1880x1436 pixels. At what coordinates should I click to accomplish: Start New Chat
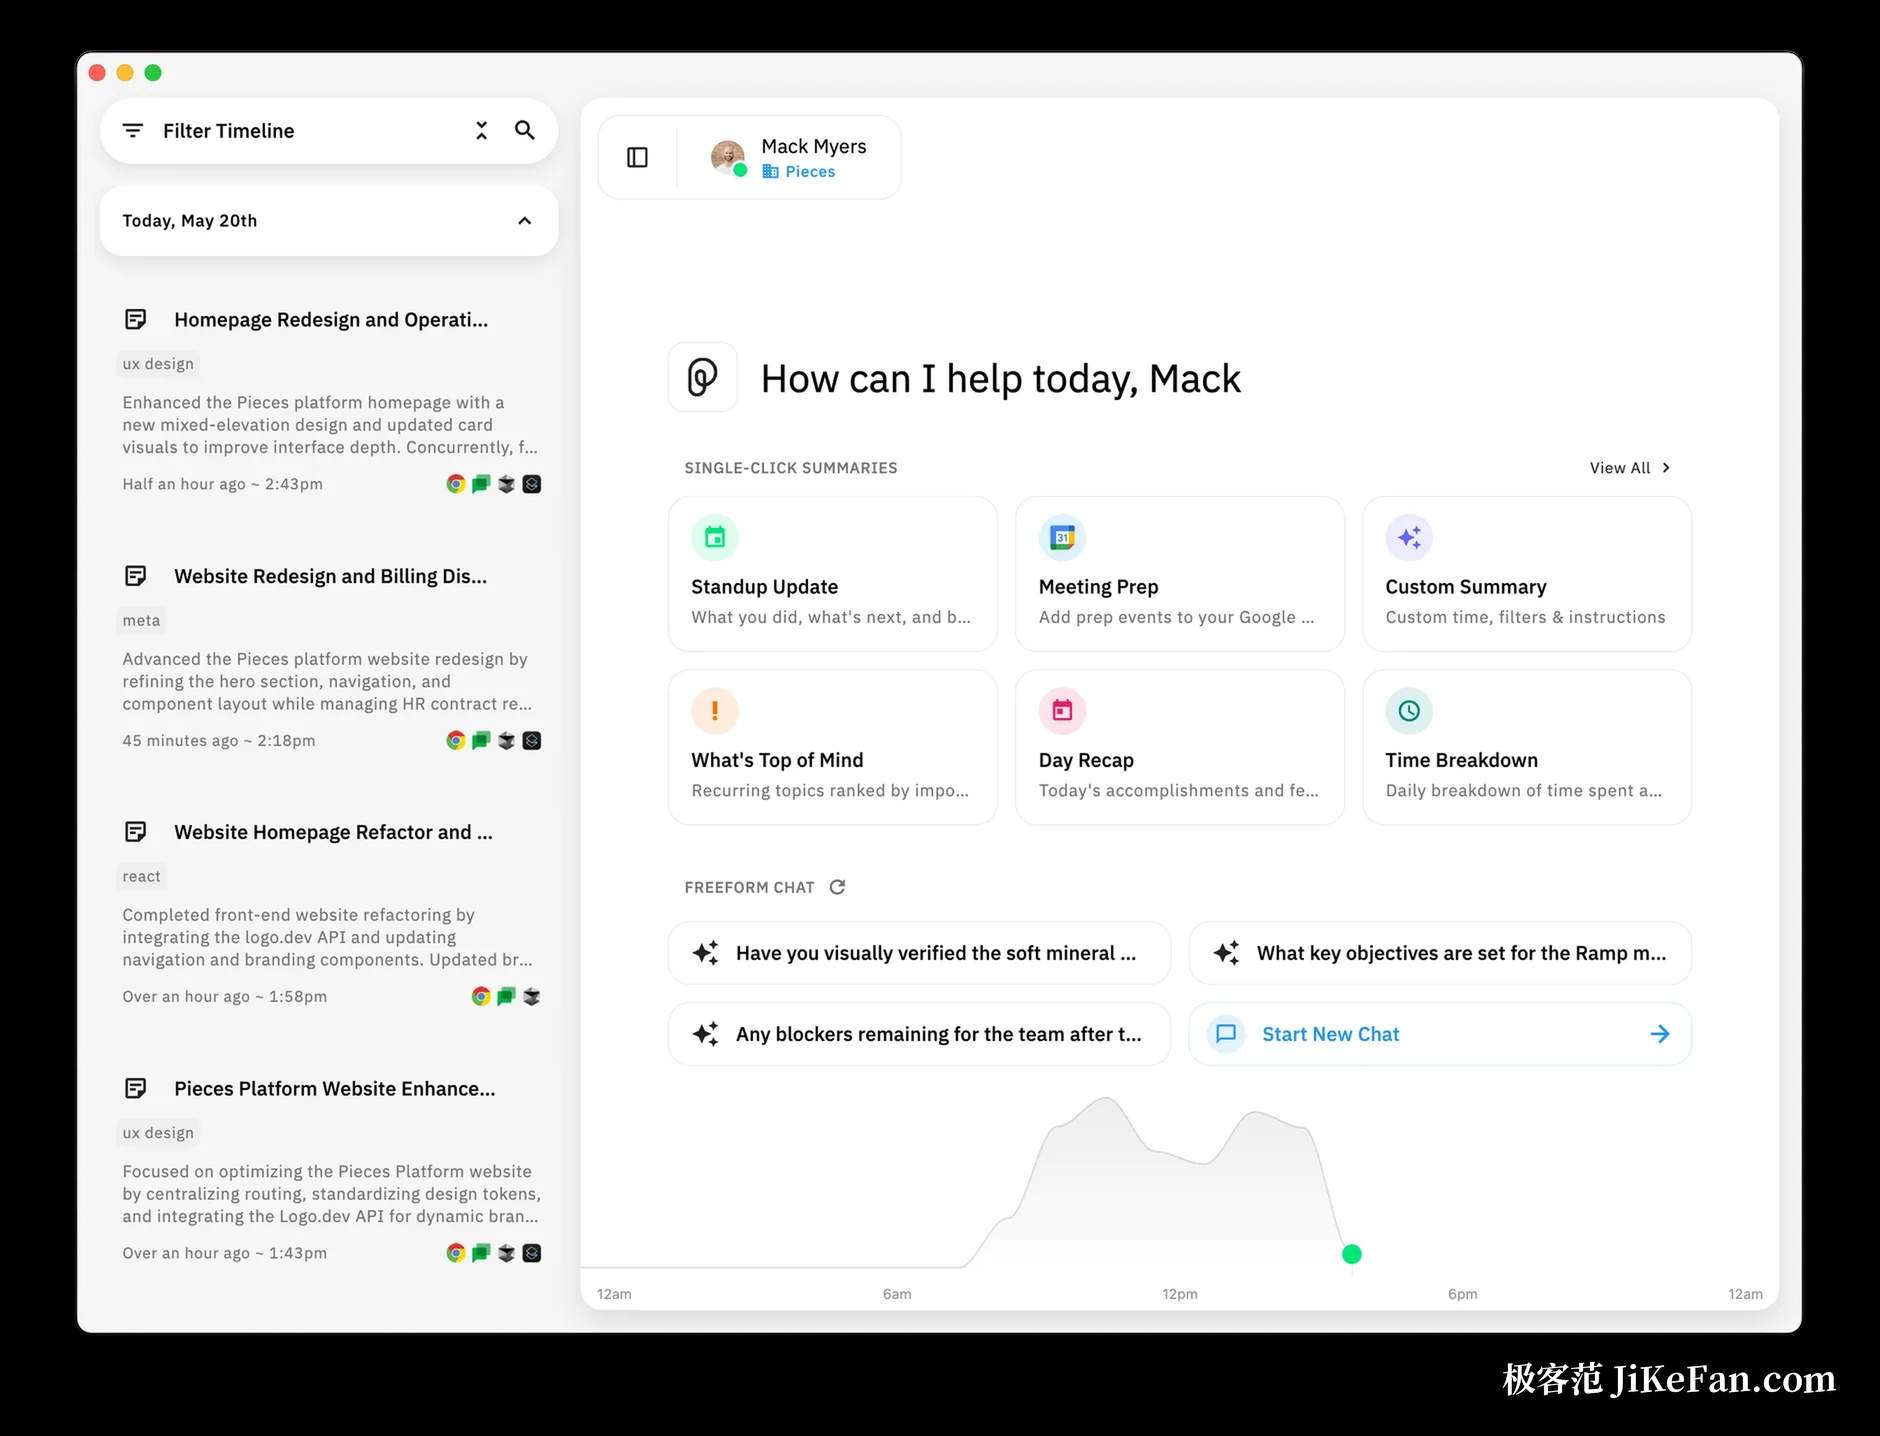pyautogui.click(x=1440, y=1034)
